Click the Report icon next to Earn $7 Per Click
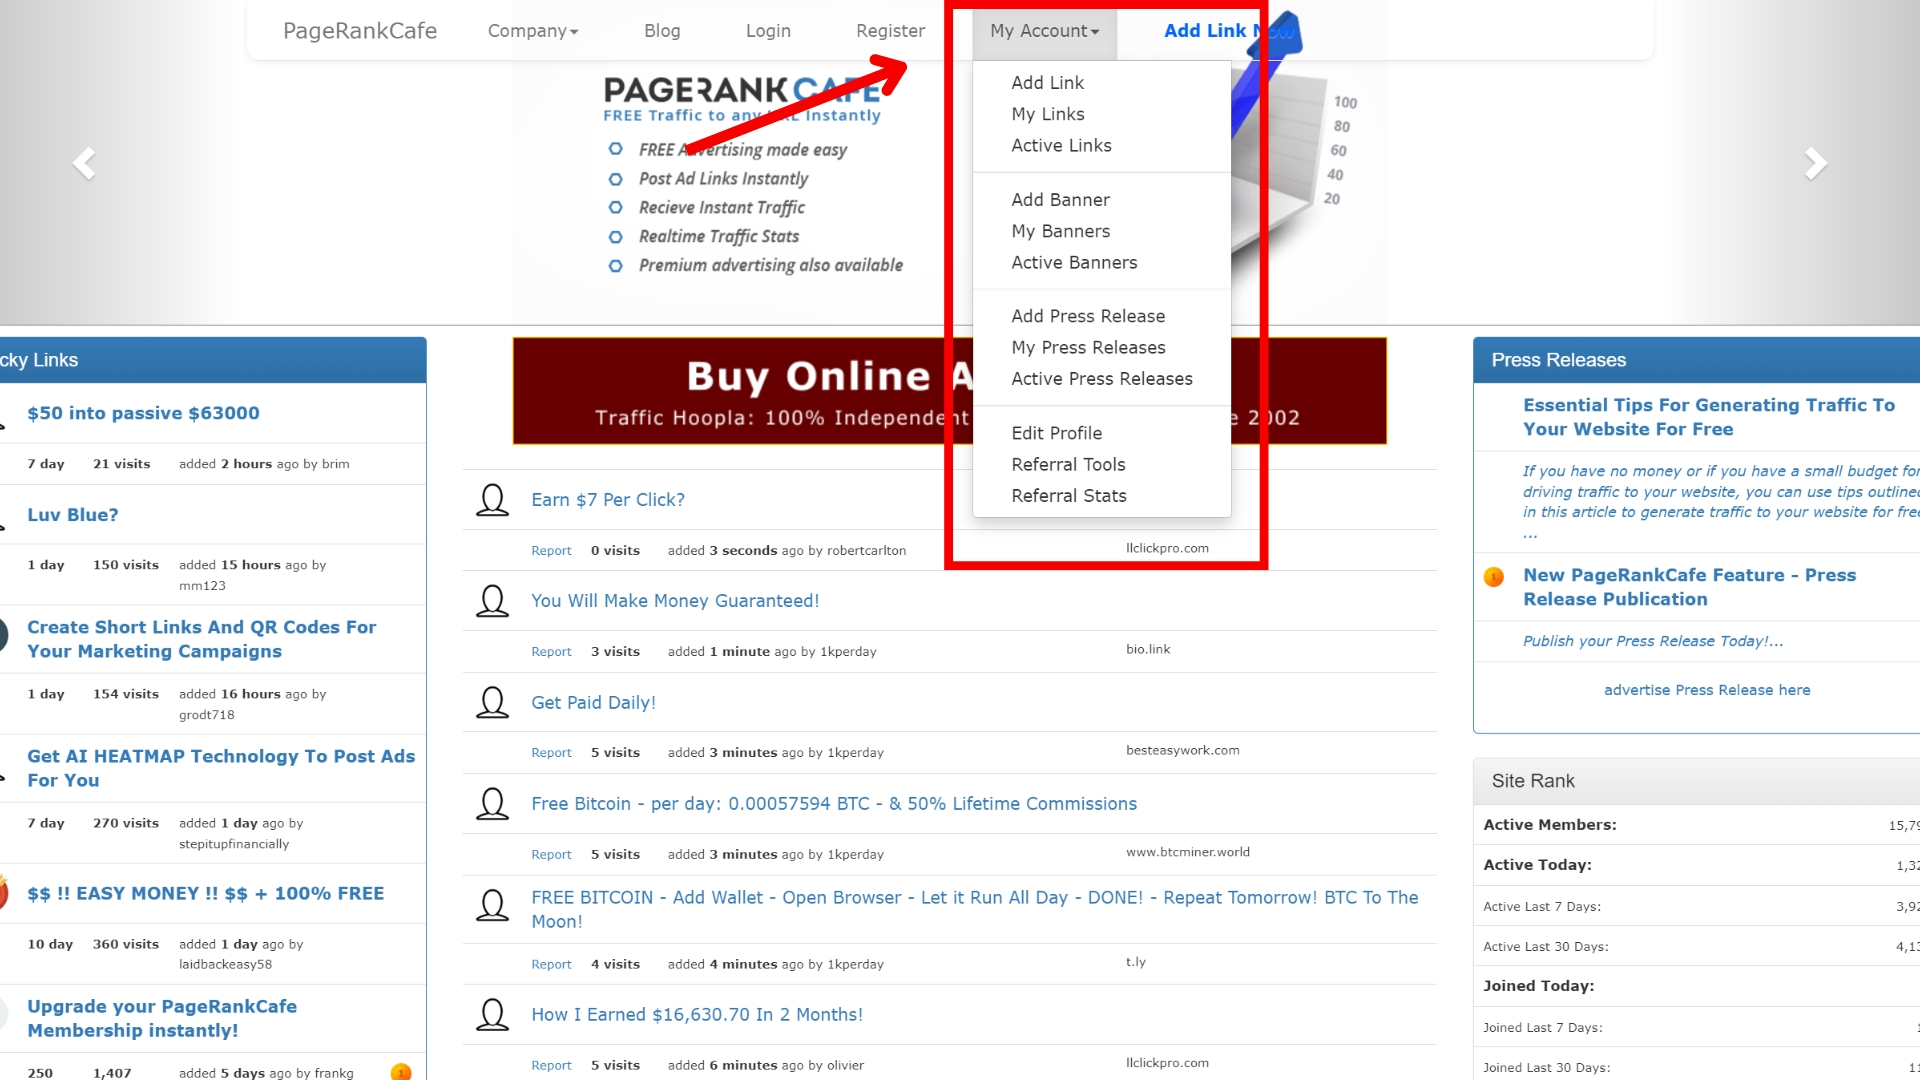Image resolution: width=1920 pixels, height=1080 pixels. coord(550,549)
